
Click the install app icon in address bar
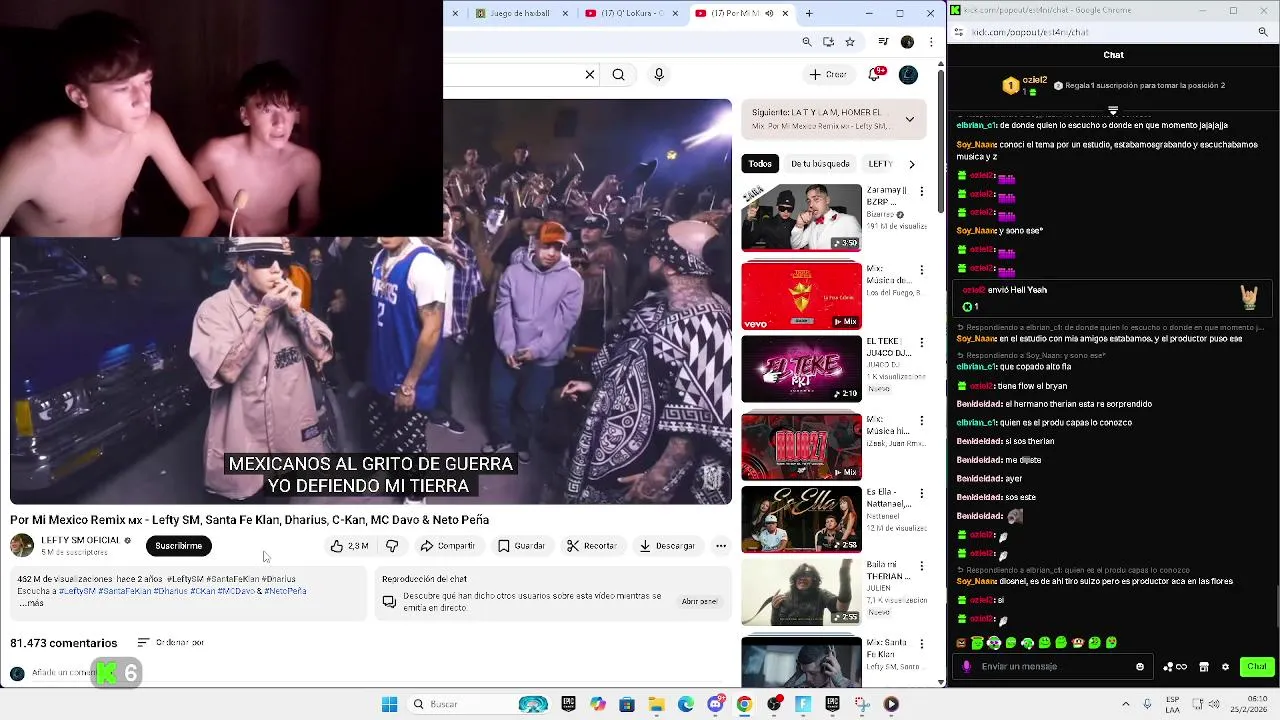[x=828, y=42]
